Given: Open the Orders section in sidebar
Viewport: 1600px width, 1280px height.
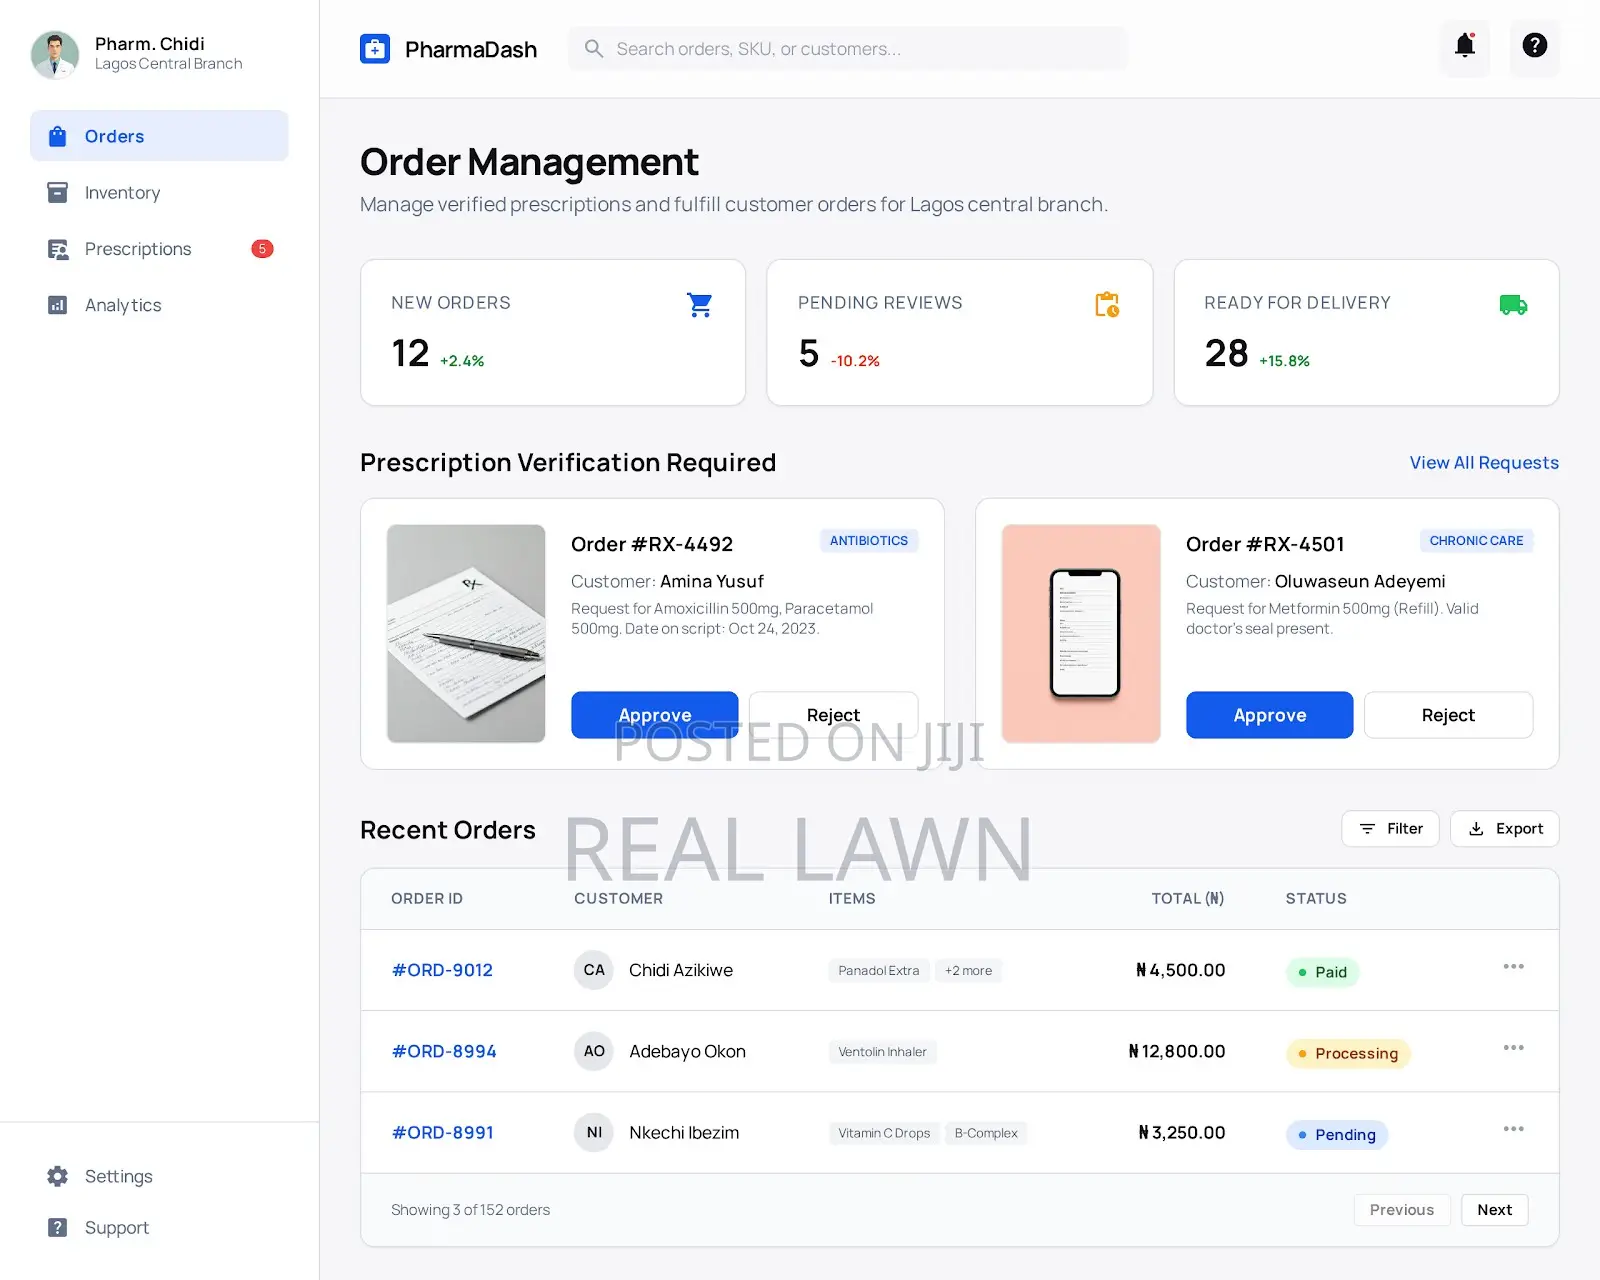Looking at the screenshot, I should pos(159,136).
